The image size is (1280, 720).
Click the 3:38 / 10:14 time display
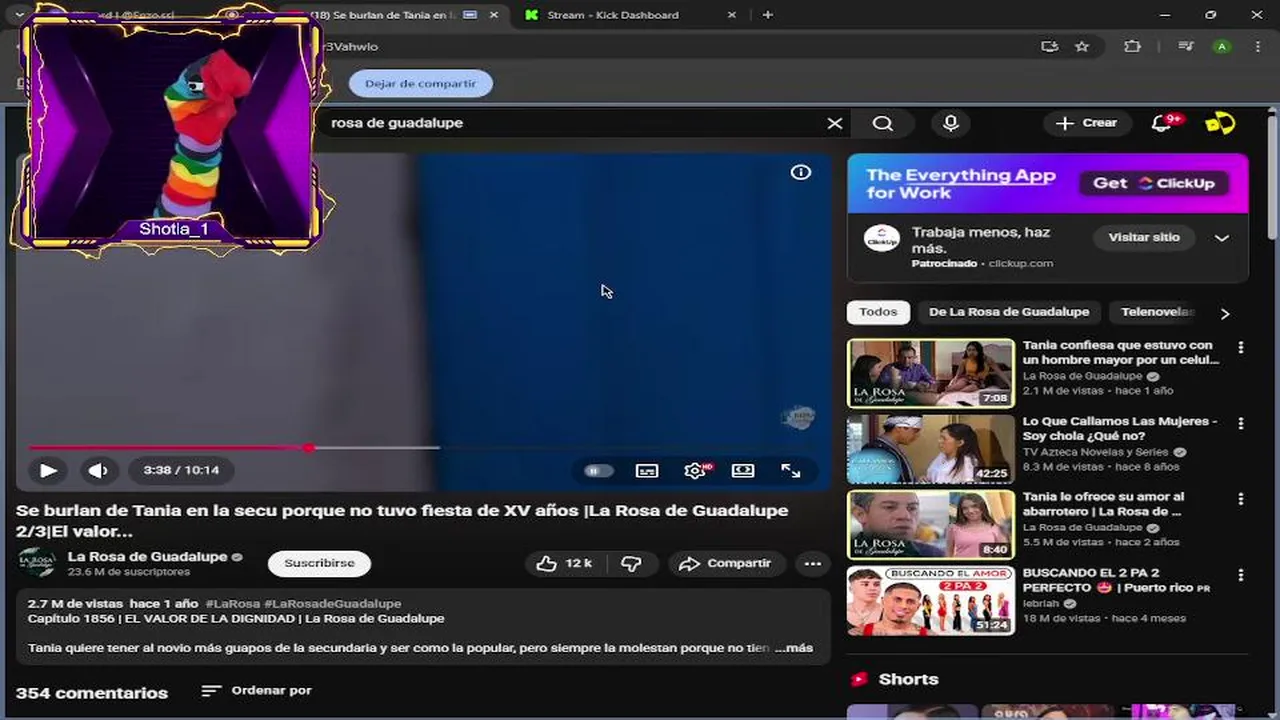click(x=181, y=470)
